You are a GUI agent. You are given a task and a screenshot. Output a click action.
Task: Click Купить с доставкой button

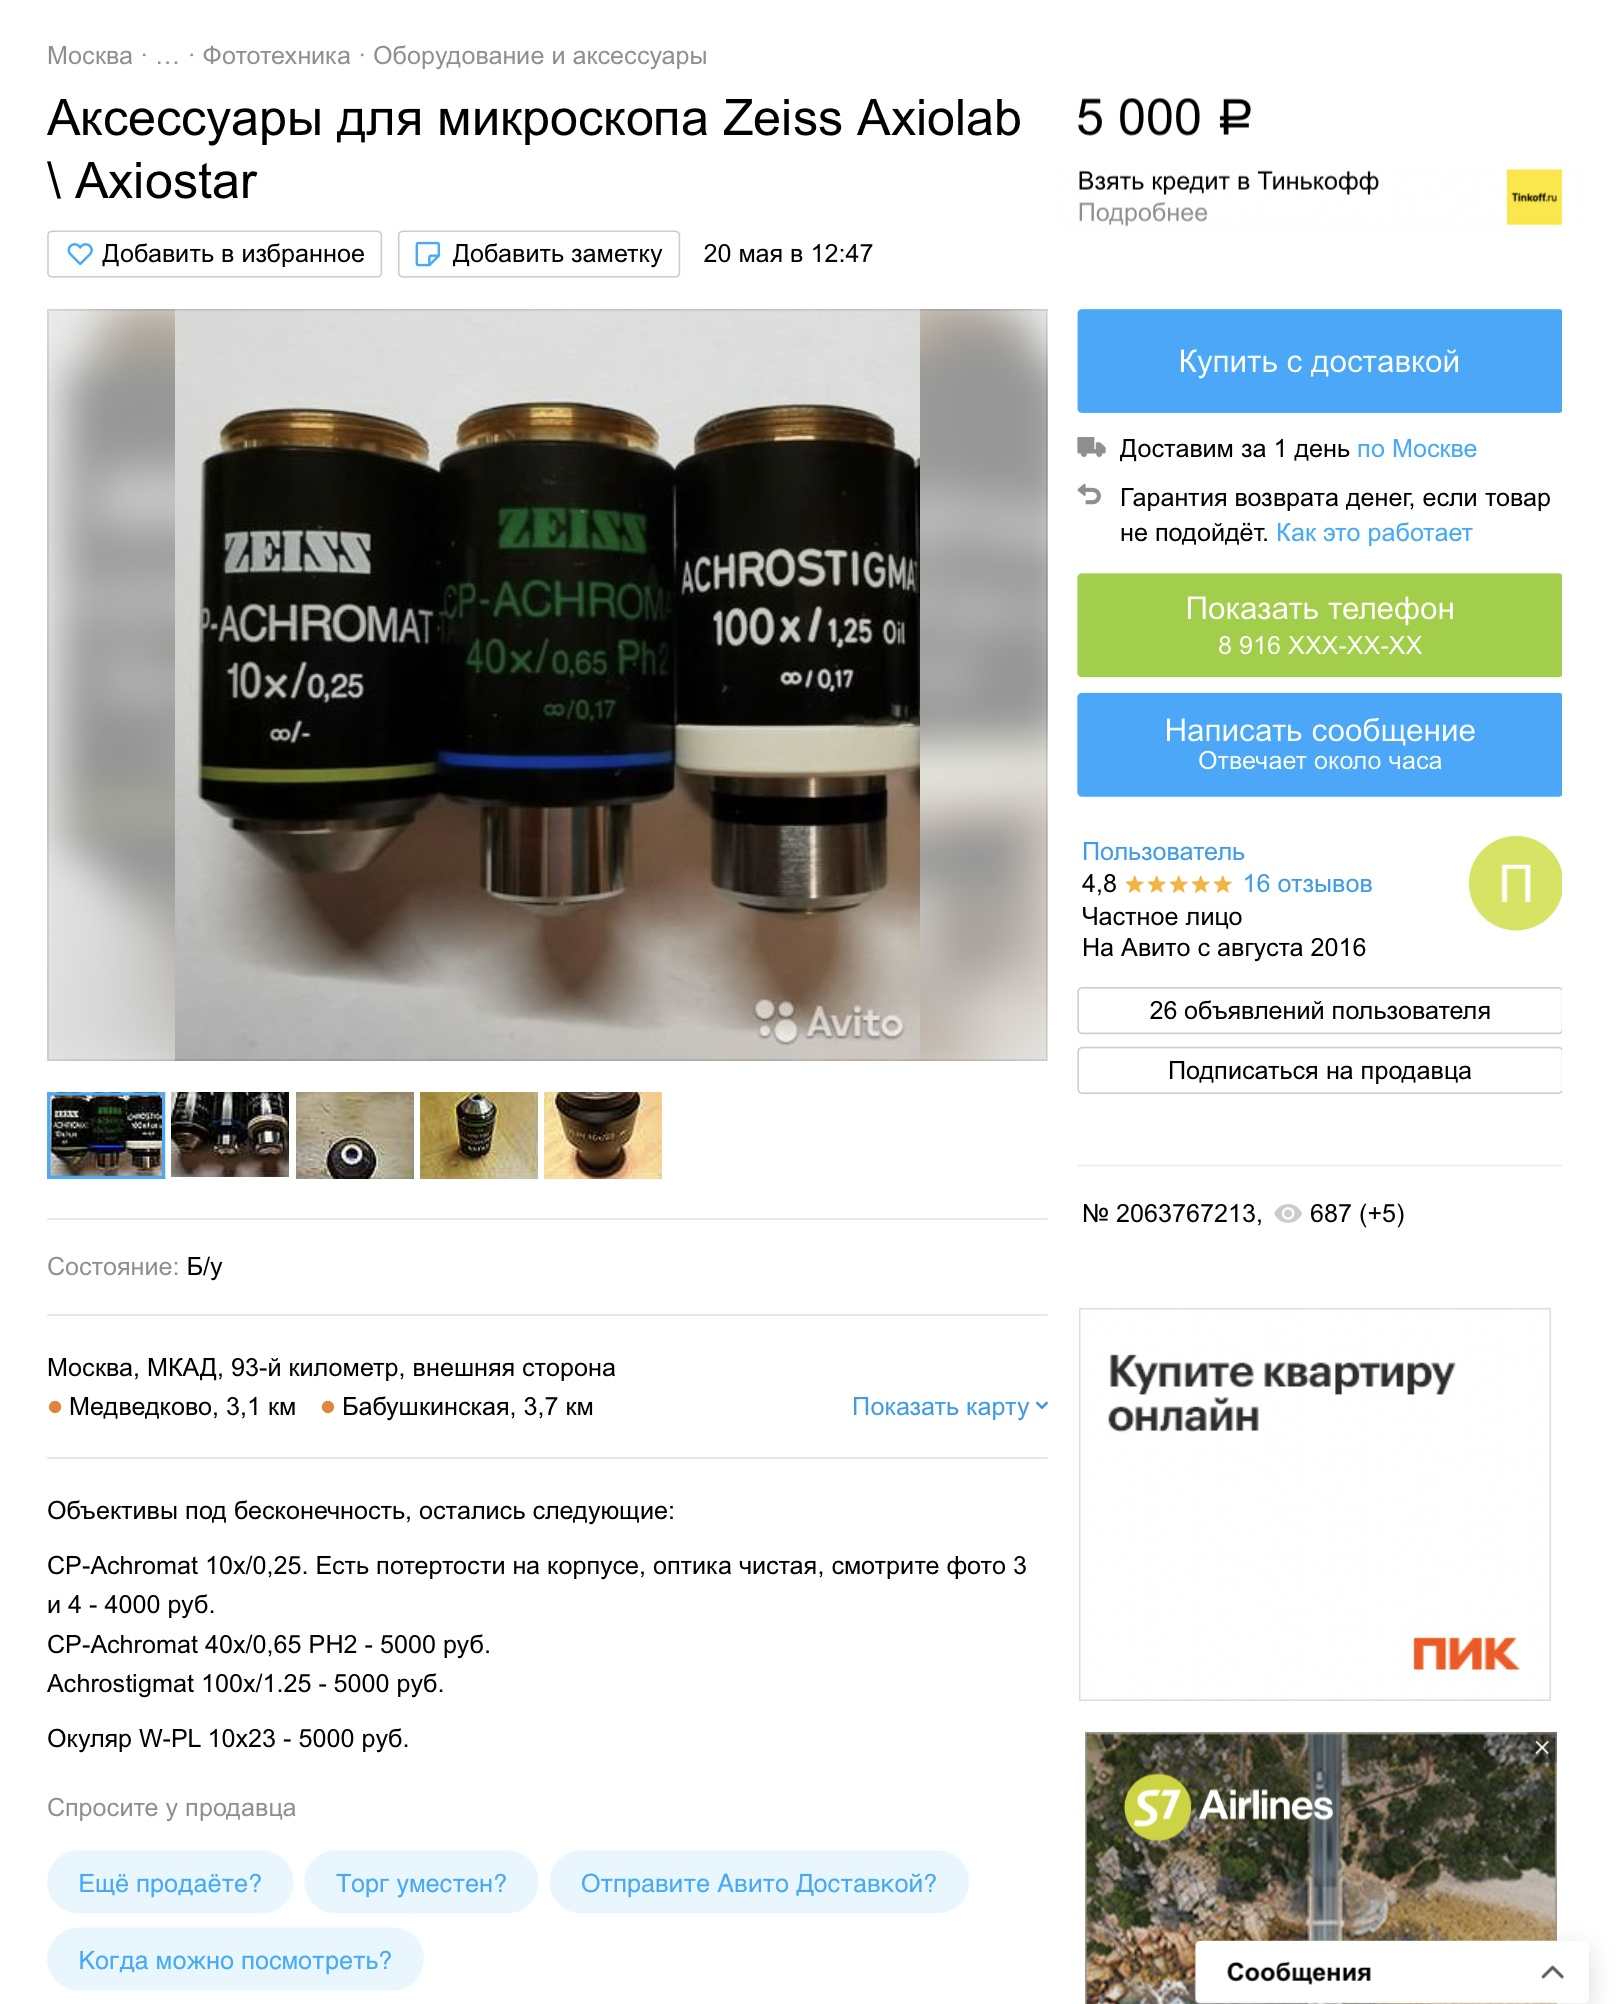(1319, 361)
